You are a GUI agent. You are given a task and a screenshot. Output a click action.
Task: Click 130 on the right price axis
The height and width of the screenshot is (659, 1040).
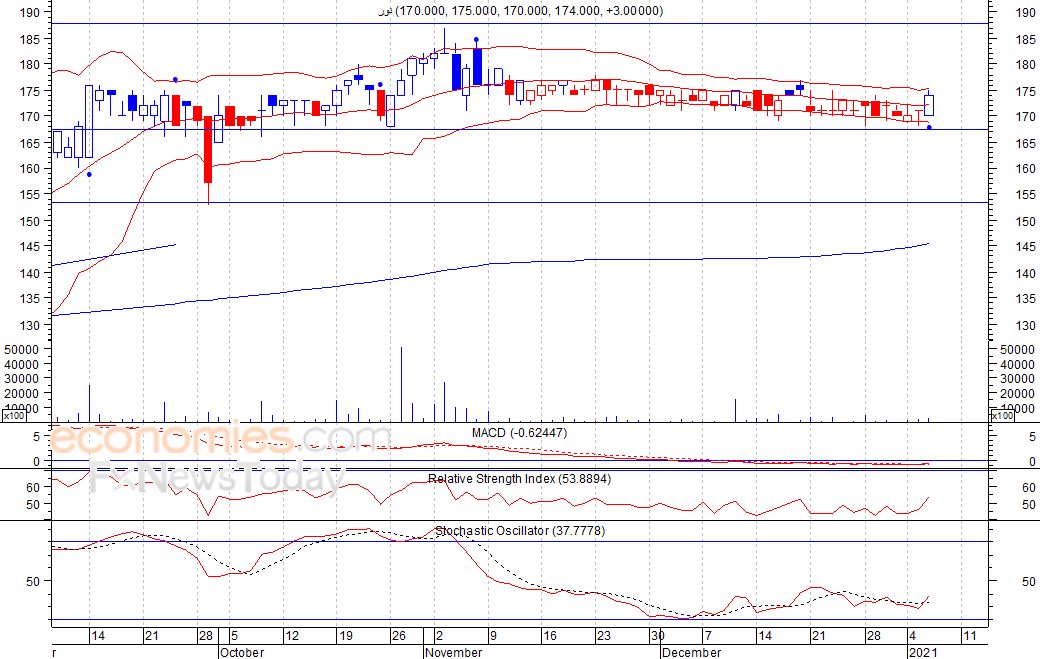[1025, 325]
